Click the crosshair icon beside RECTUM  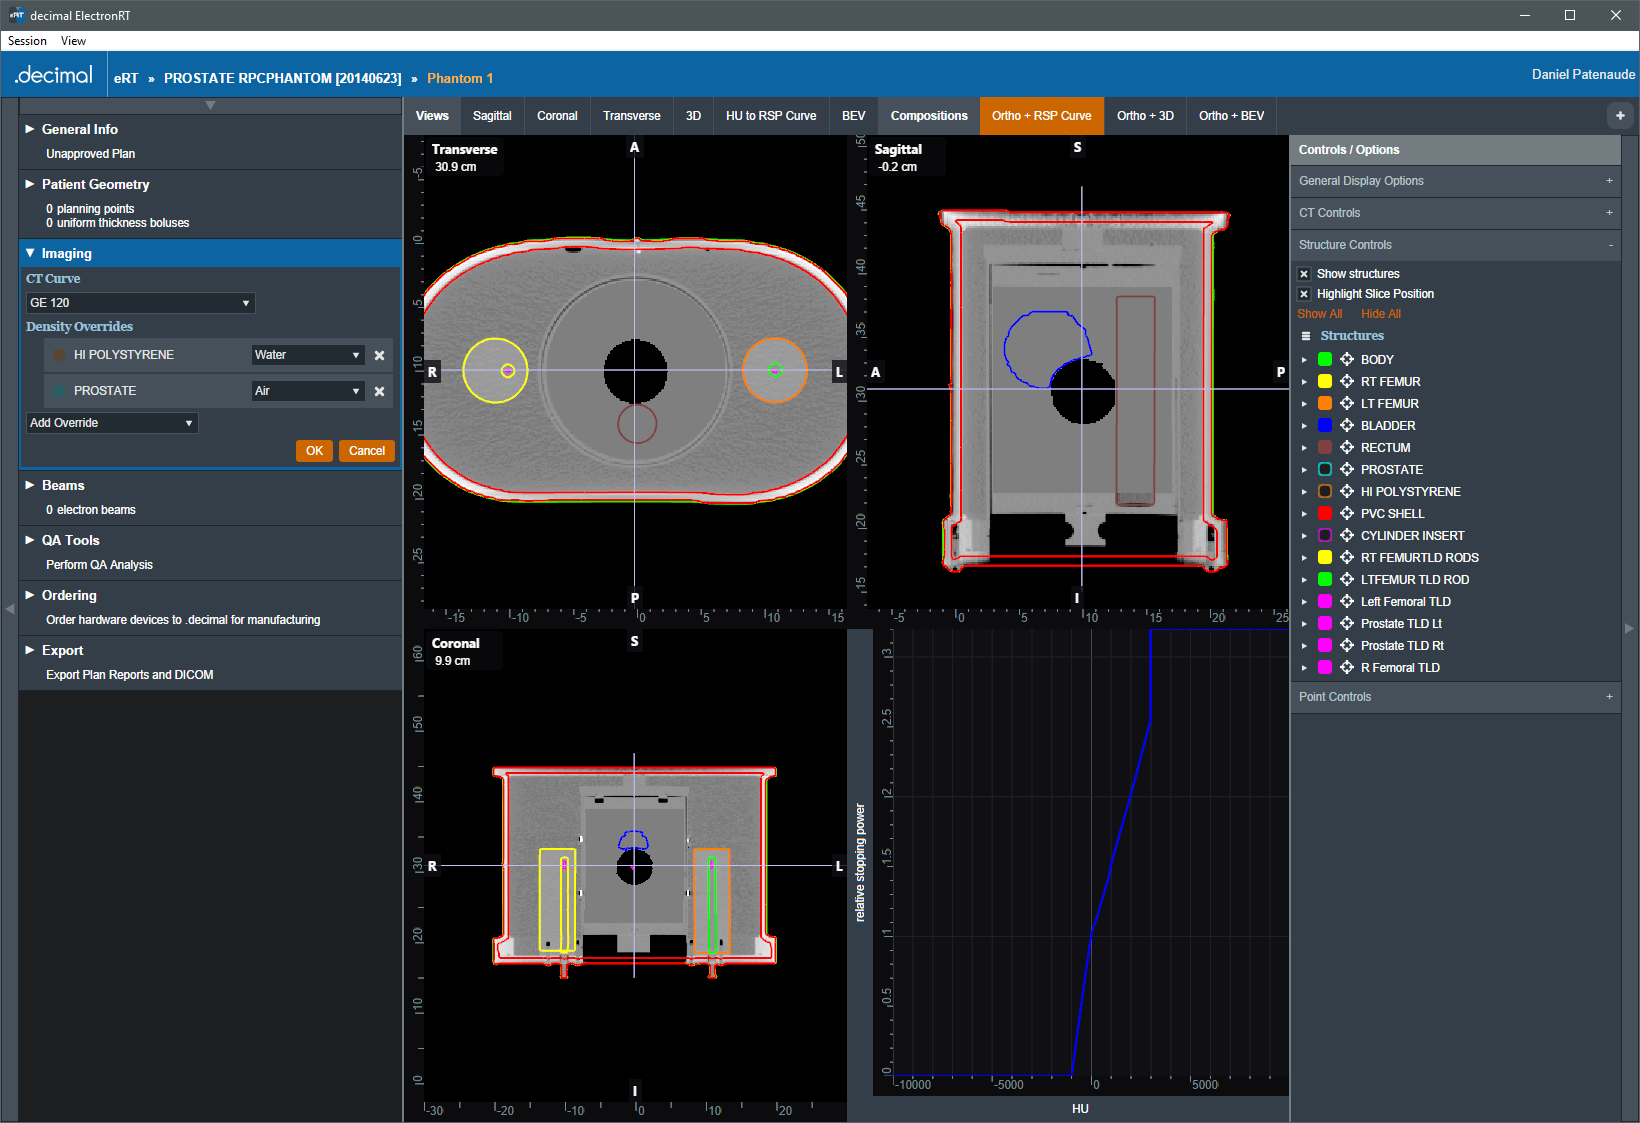[1347, 448]
